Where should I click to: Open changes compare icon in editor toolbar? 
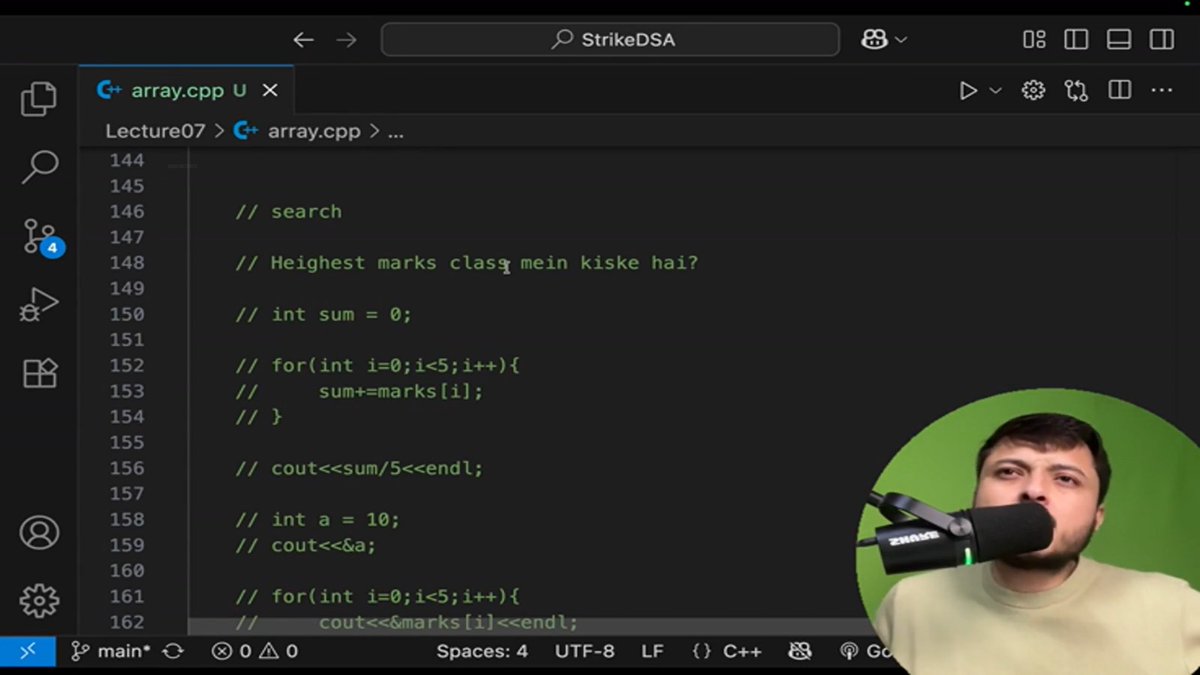pyautogui.click(x=1076, y=91)
